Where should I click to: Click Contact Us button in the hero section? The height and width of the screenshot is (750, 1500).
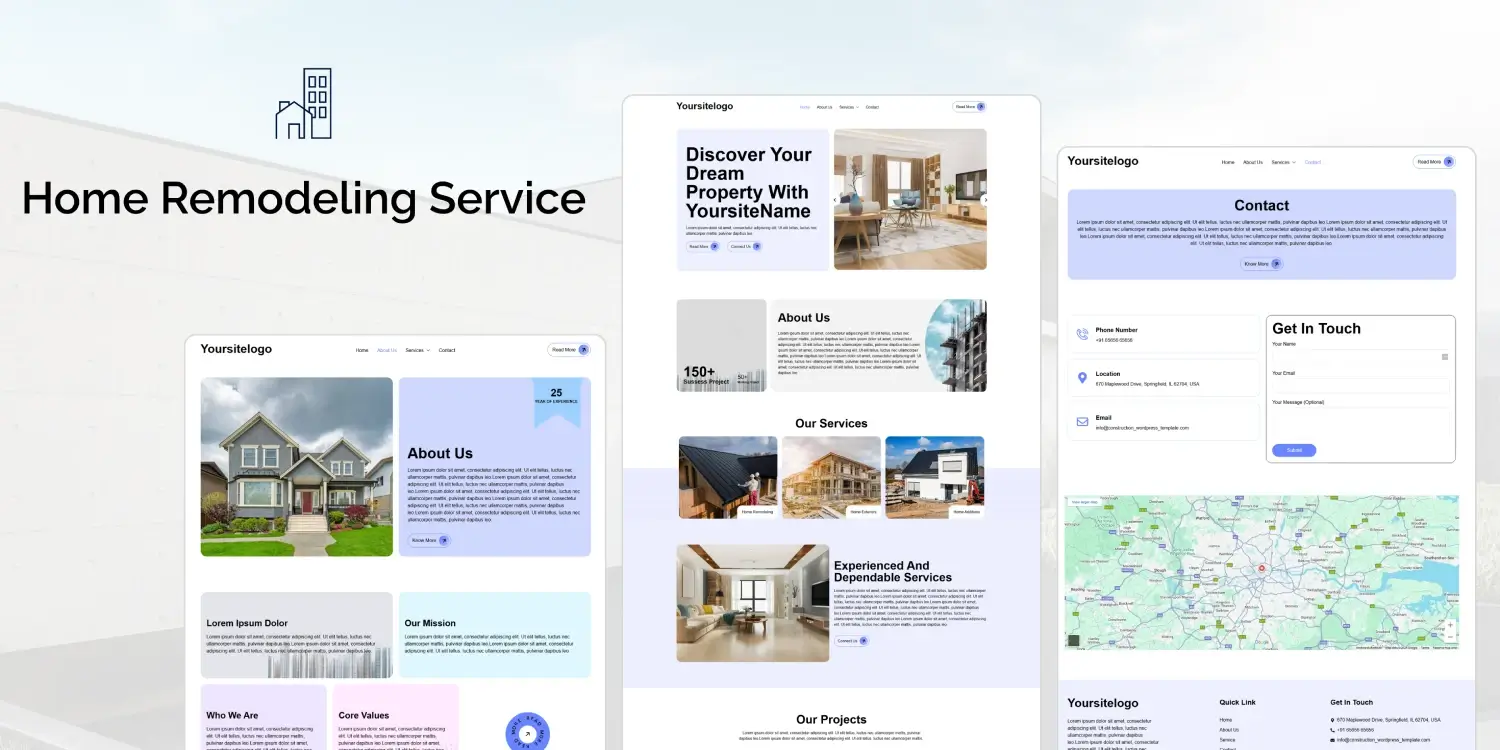tap(745, 246)
